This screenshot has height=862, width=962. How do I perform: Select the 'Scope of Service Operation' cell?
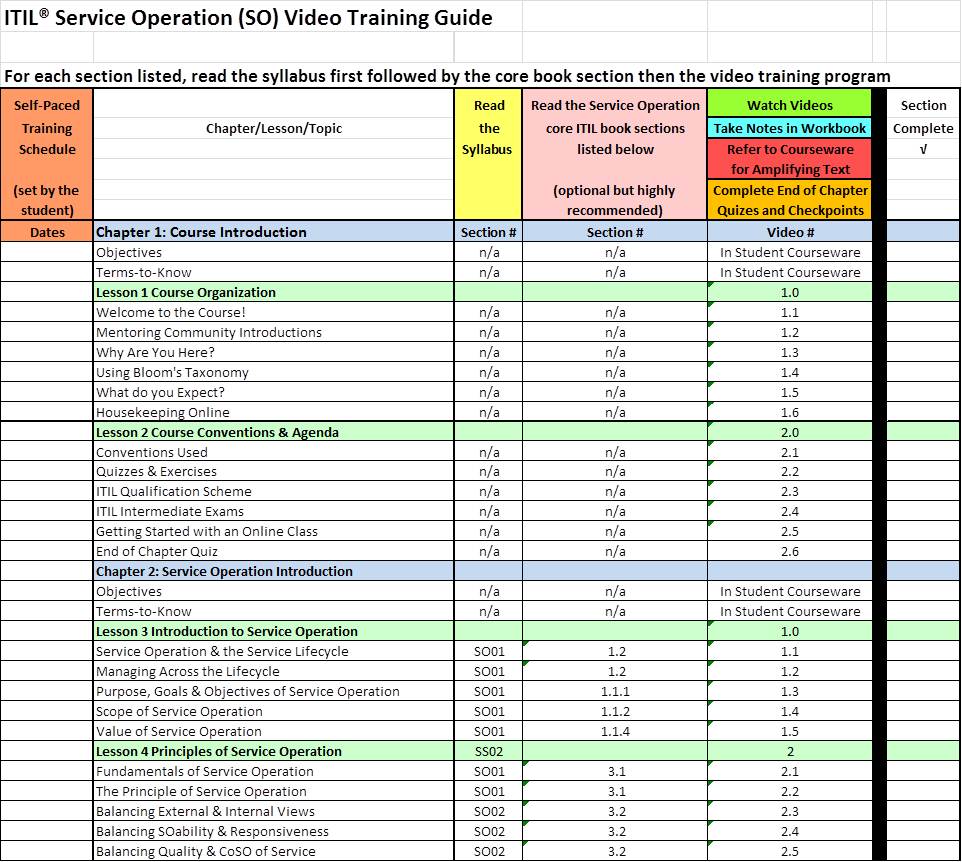(274, 711)
